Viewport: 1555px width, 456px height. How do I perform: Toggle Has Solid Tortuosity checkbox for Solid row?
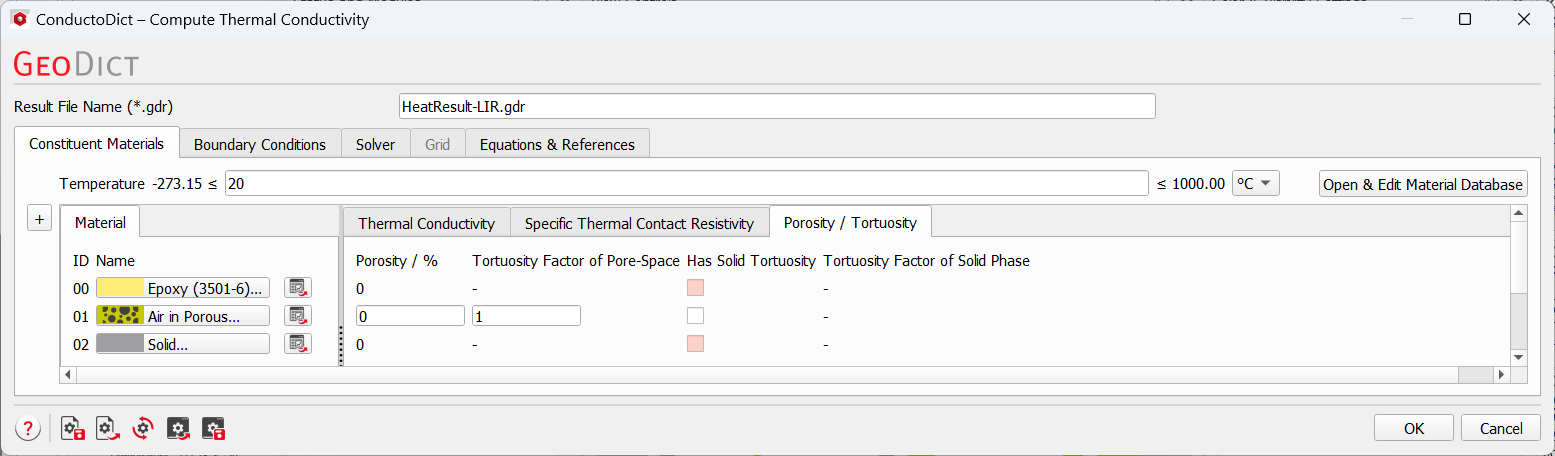tap(695, 344)
